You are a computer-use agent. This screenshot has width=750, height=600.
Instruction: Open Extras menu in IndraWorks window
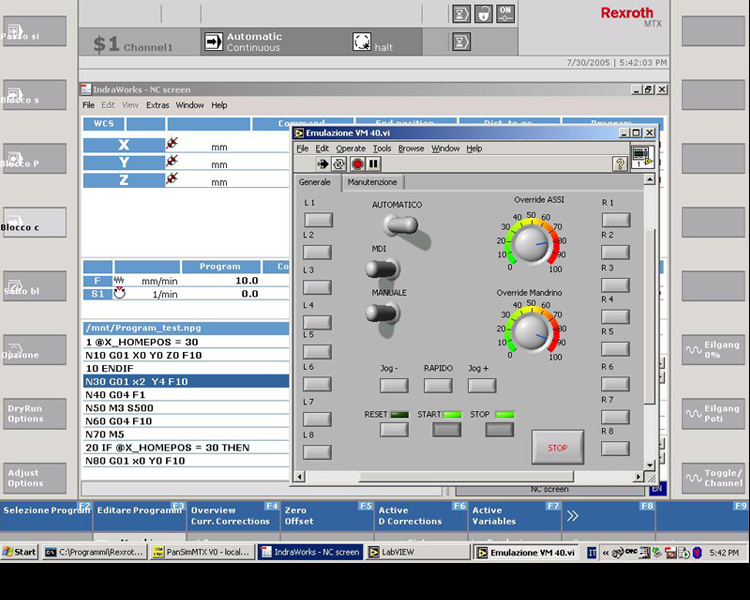[x=158, y=105]
